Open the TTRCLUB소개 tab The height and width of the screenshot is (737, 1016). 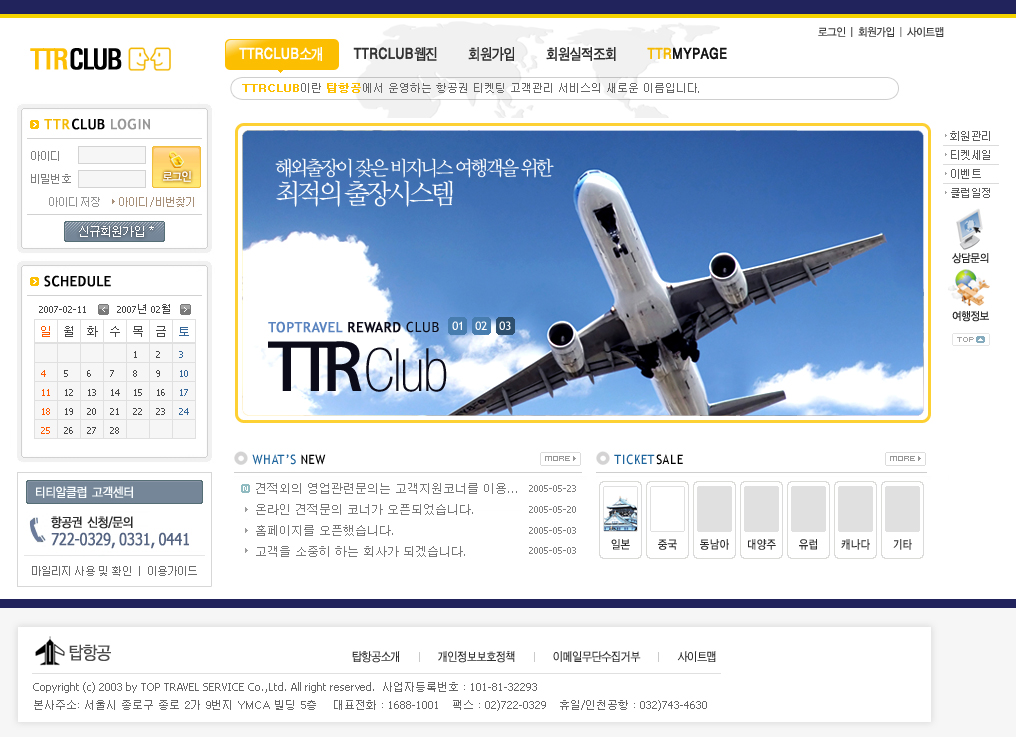(281, 54)
